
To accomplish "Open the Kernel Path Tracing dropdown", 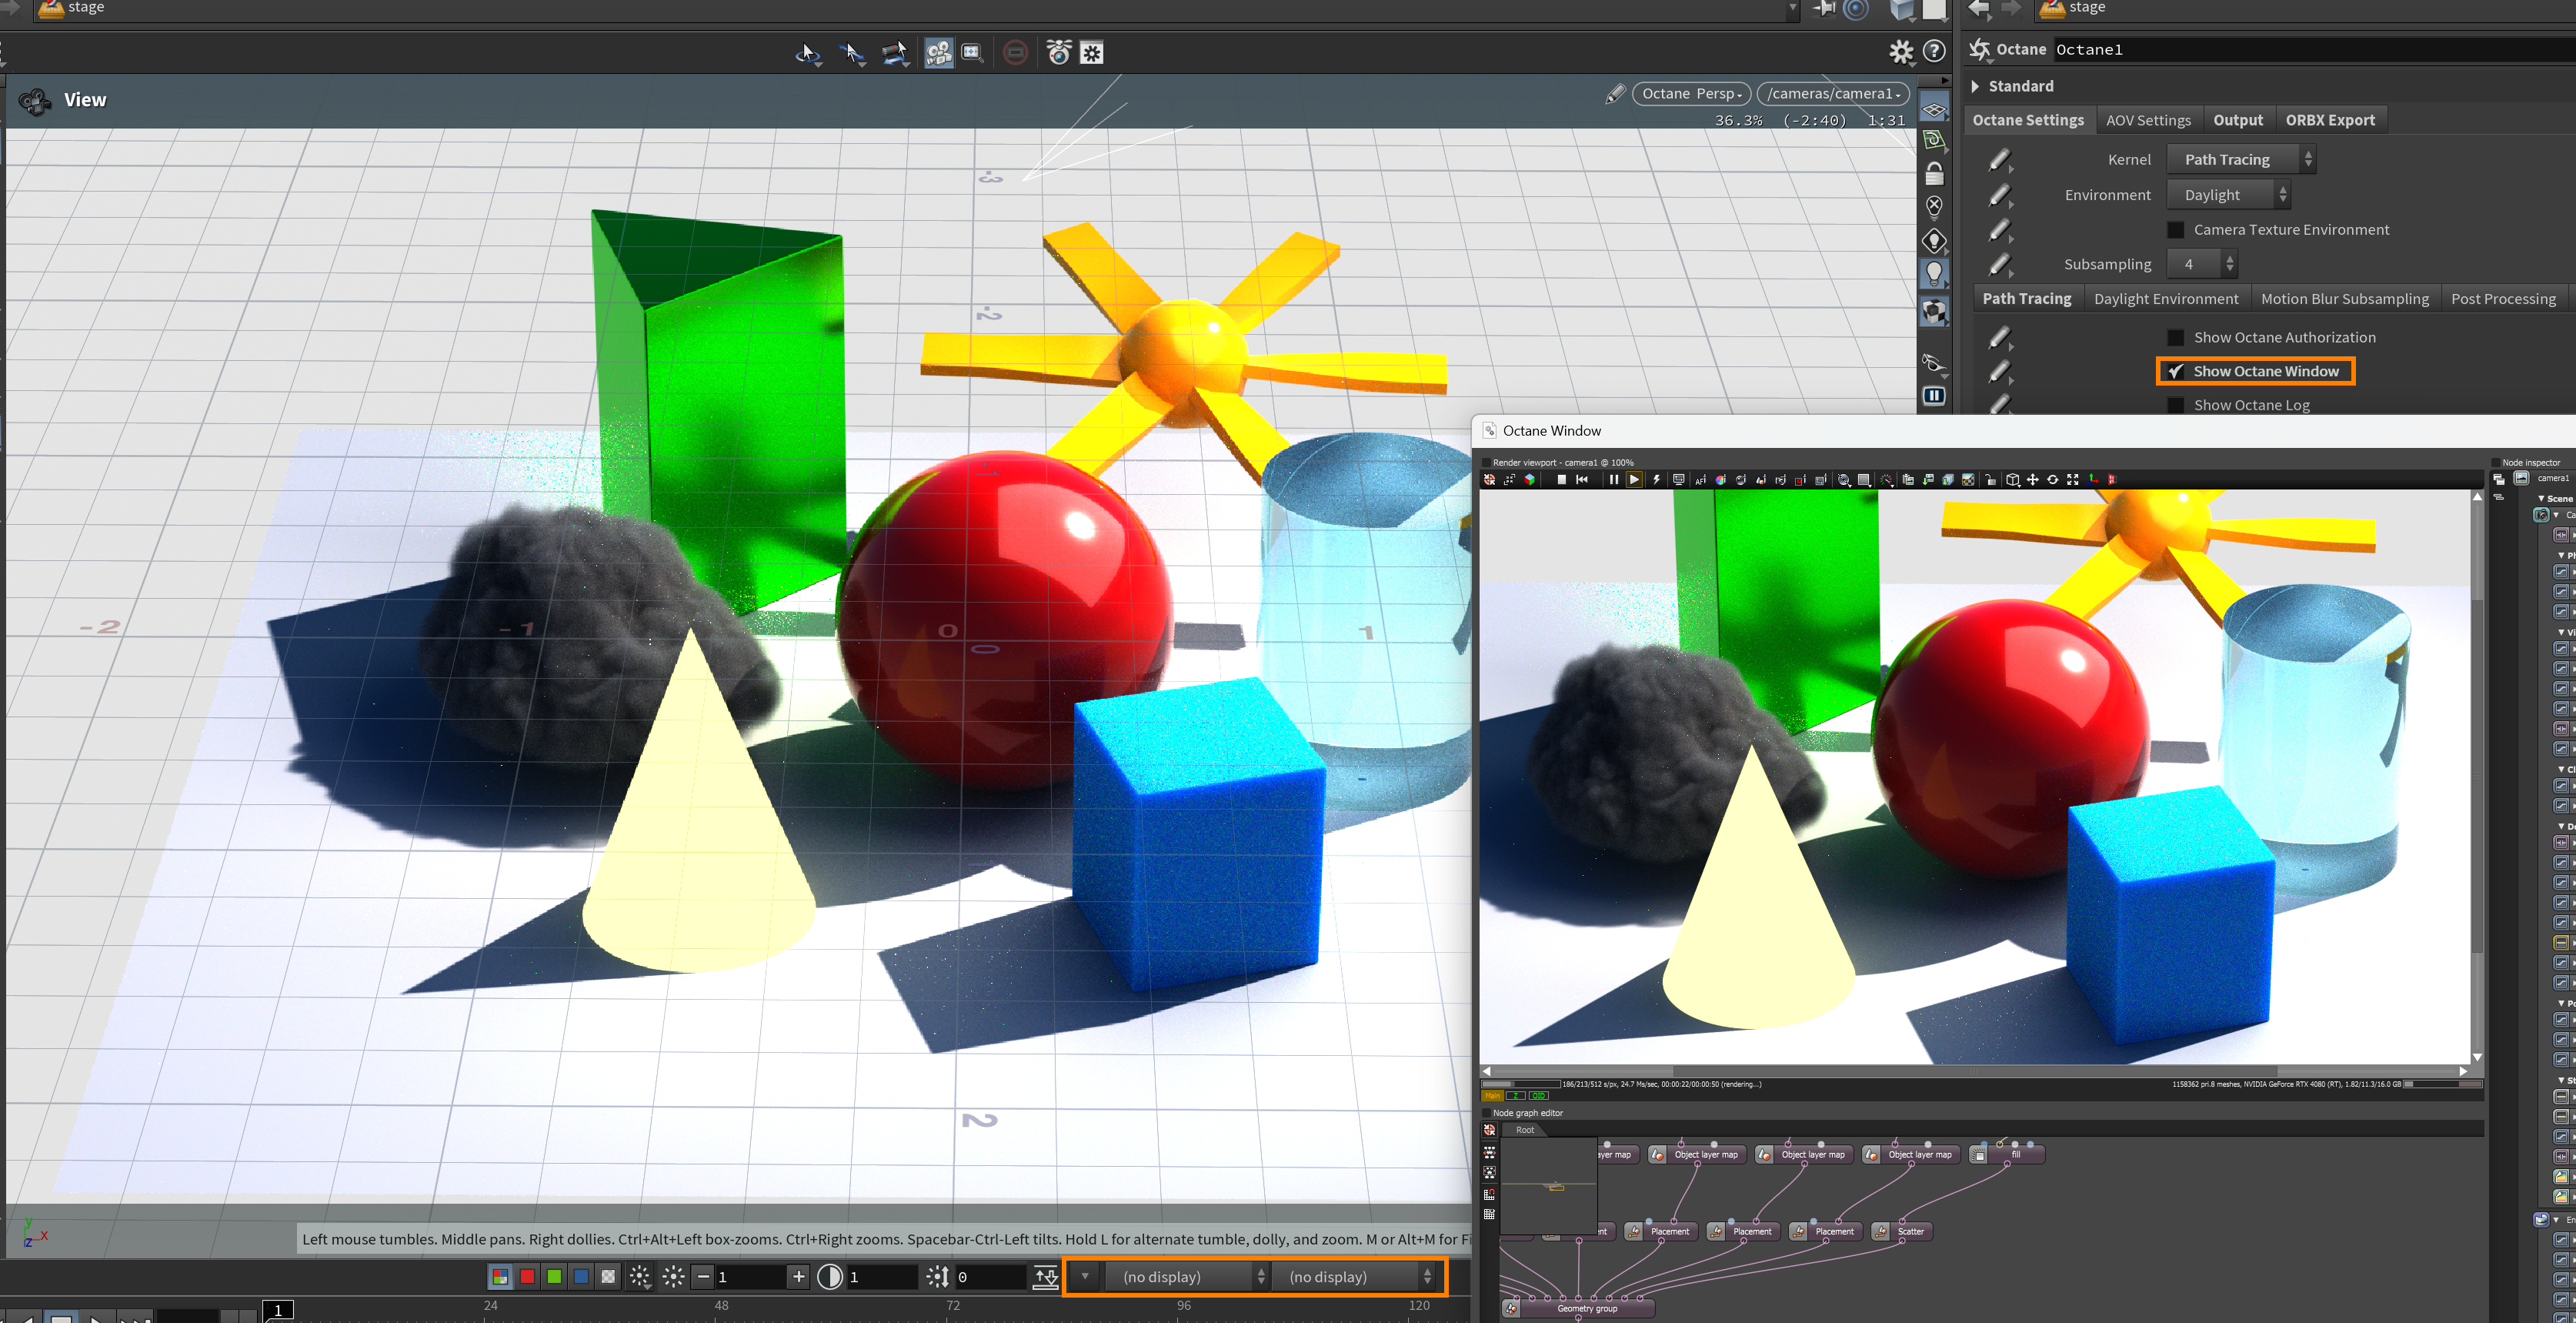I will pyautogui.click(x=2240, y=160).
